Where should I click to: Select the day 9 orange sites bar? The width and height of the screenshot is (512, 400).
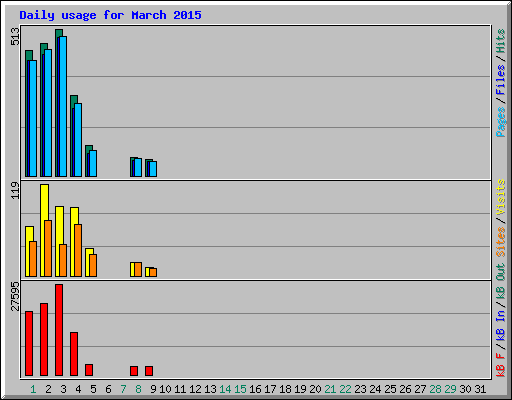[x=153, y=272]
